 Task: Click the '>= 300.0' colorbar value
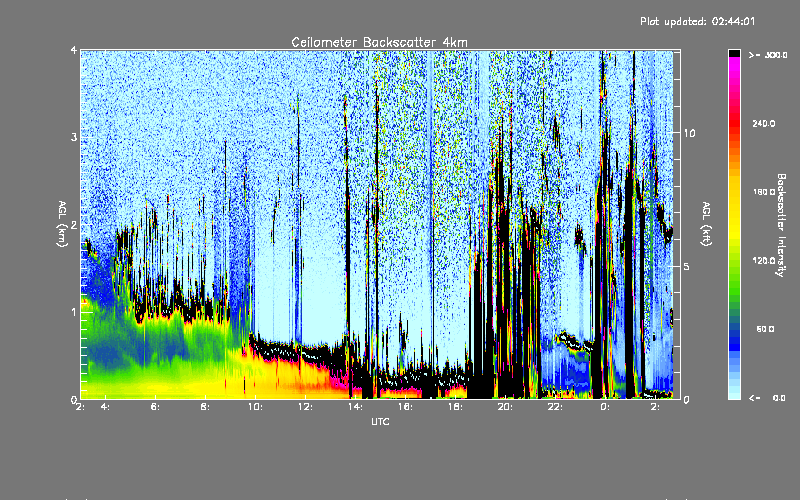[768, 55]
